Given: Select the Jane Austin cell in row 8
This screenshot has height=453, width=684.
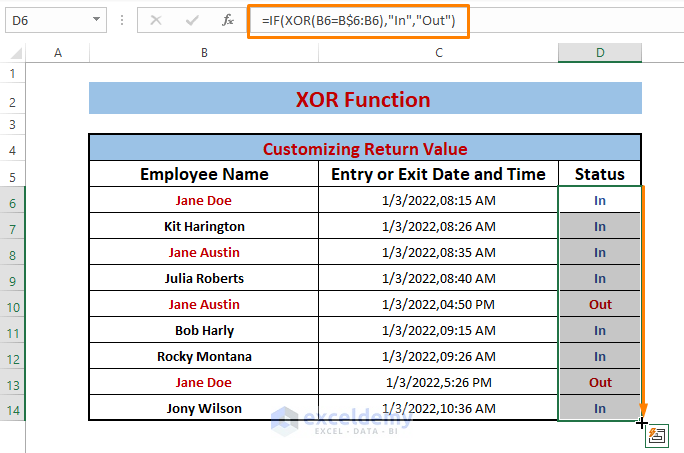Looking at the screenshot, I should coord(204,252).
